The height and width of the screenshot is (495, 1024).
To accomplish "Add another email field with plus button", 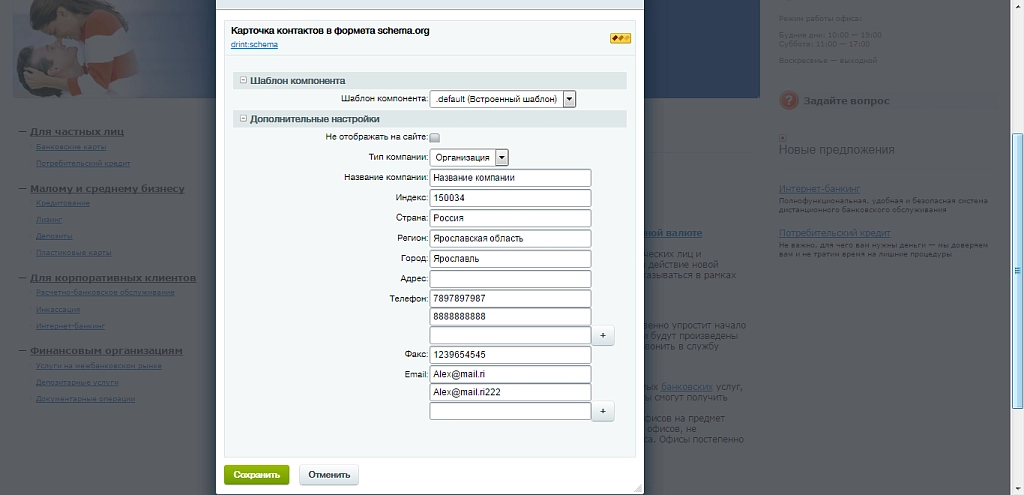I will [602, 411].
